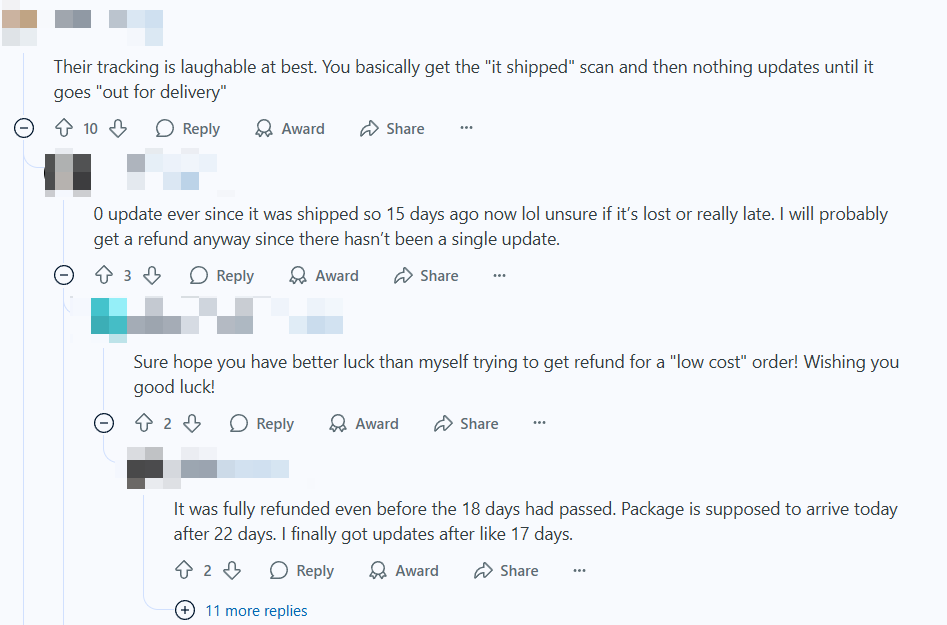Collapse the top comment thread
This screenshot has width=947, height=625.
click(24, 128)
